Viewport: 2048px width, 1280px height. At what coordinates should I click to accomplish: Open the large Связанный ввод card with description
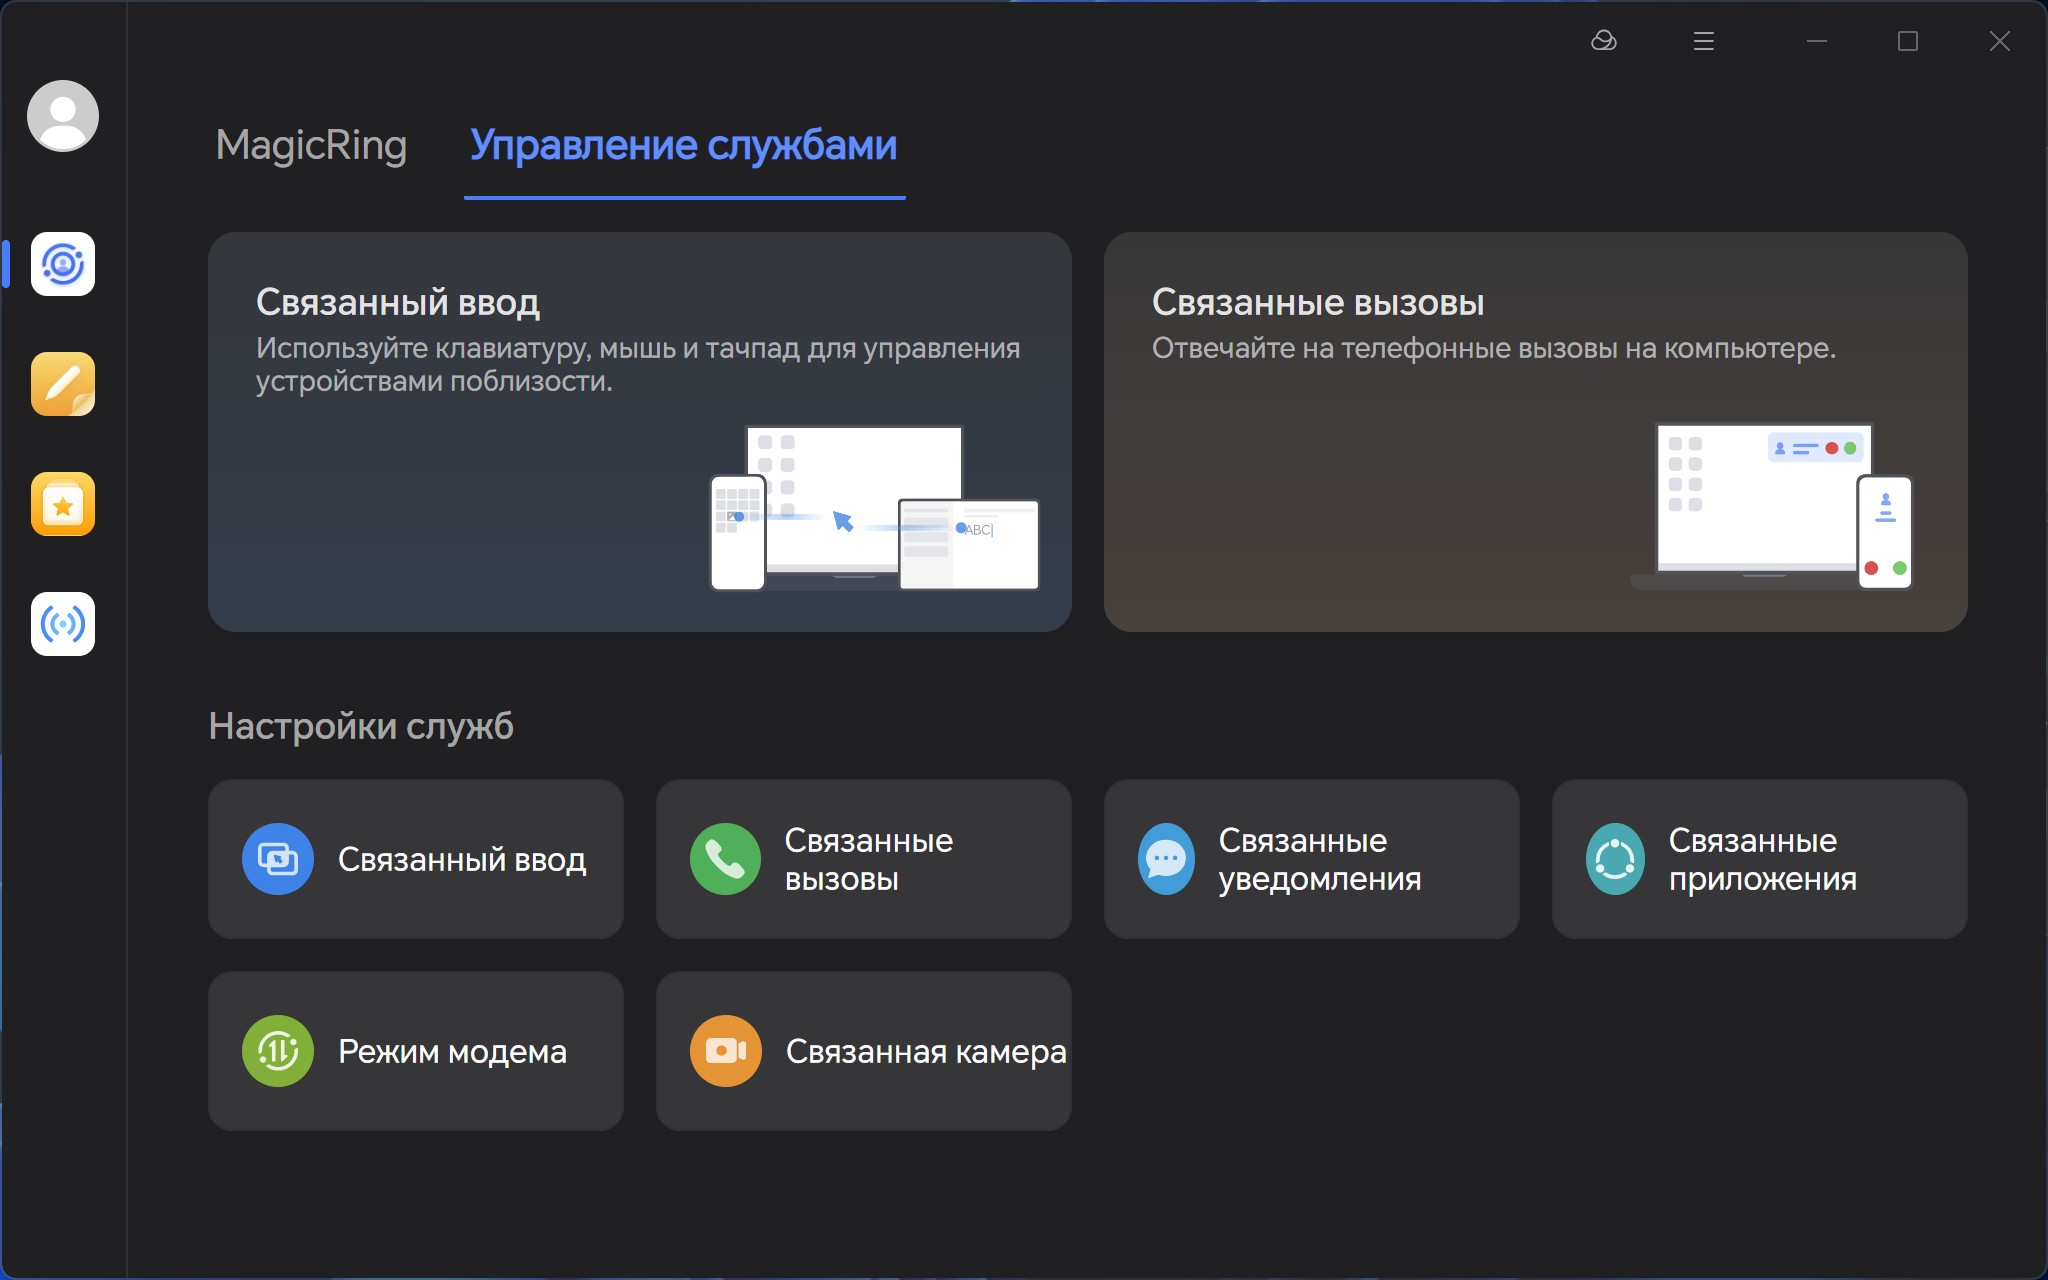tap(640, 432)
